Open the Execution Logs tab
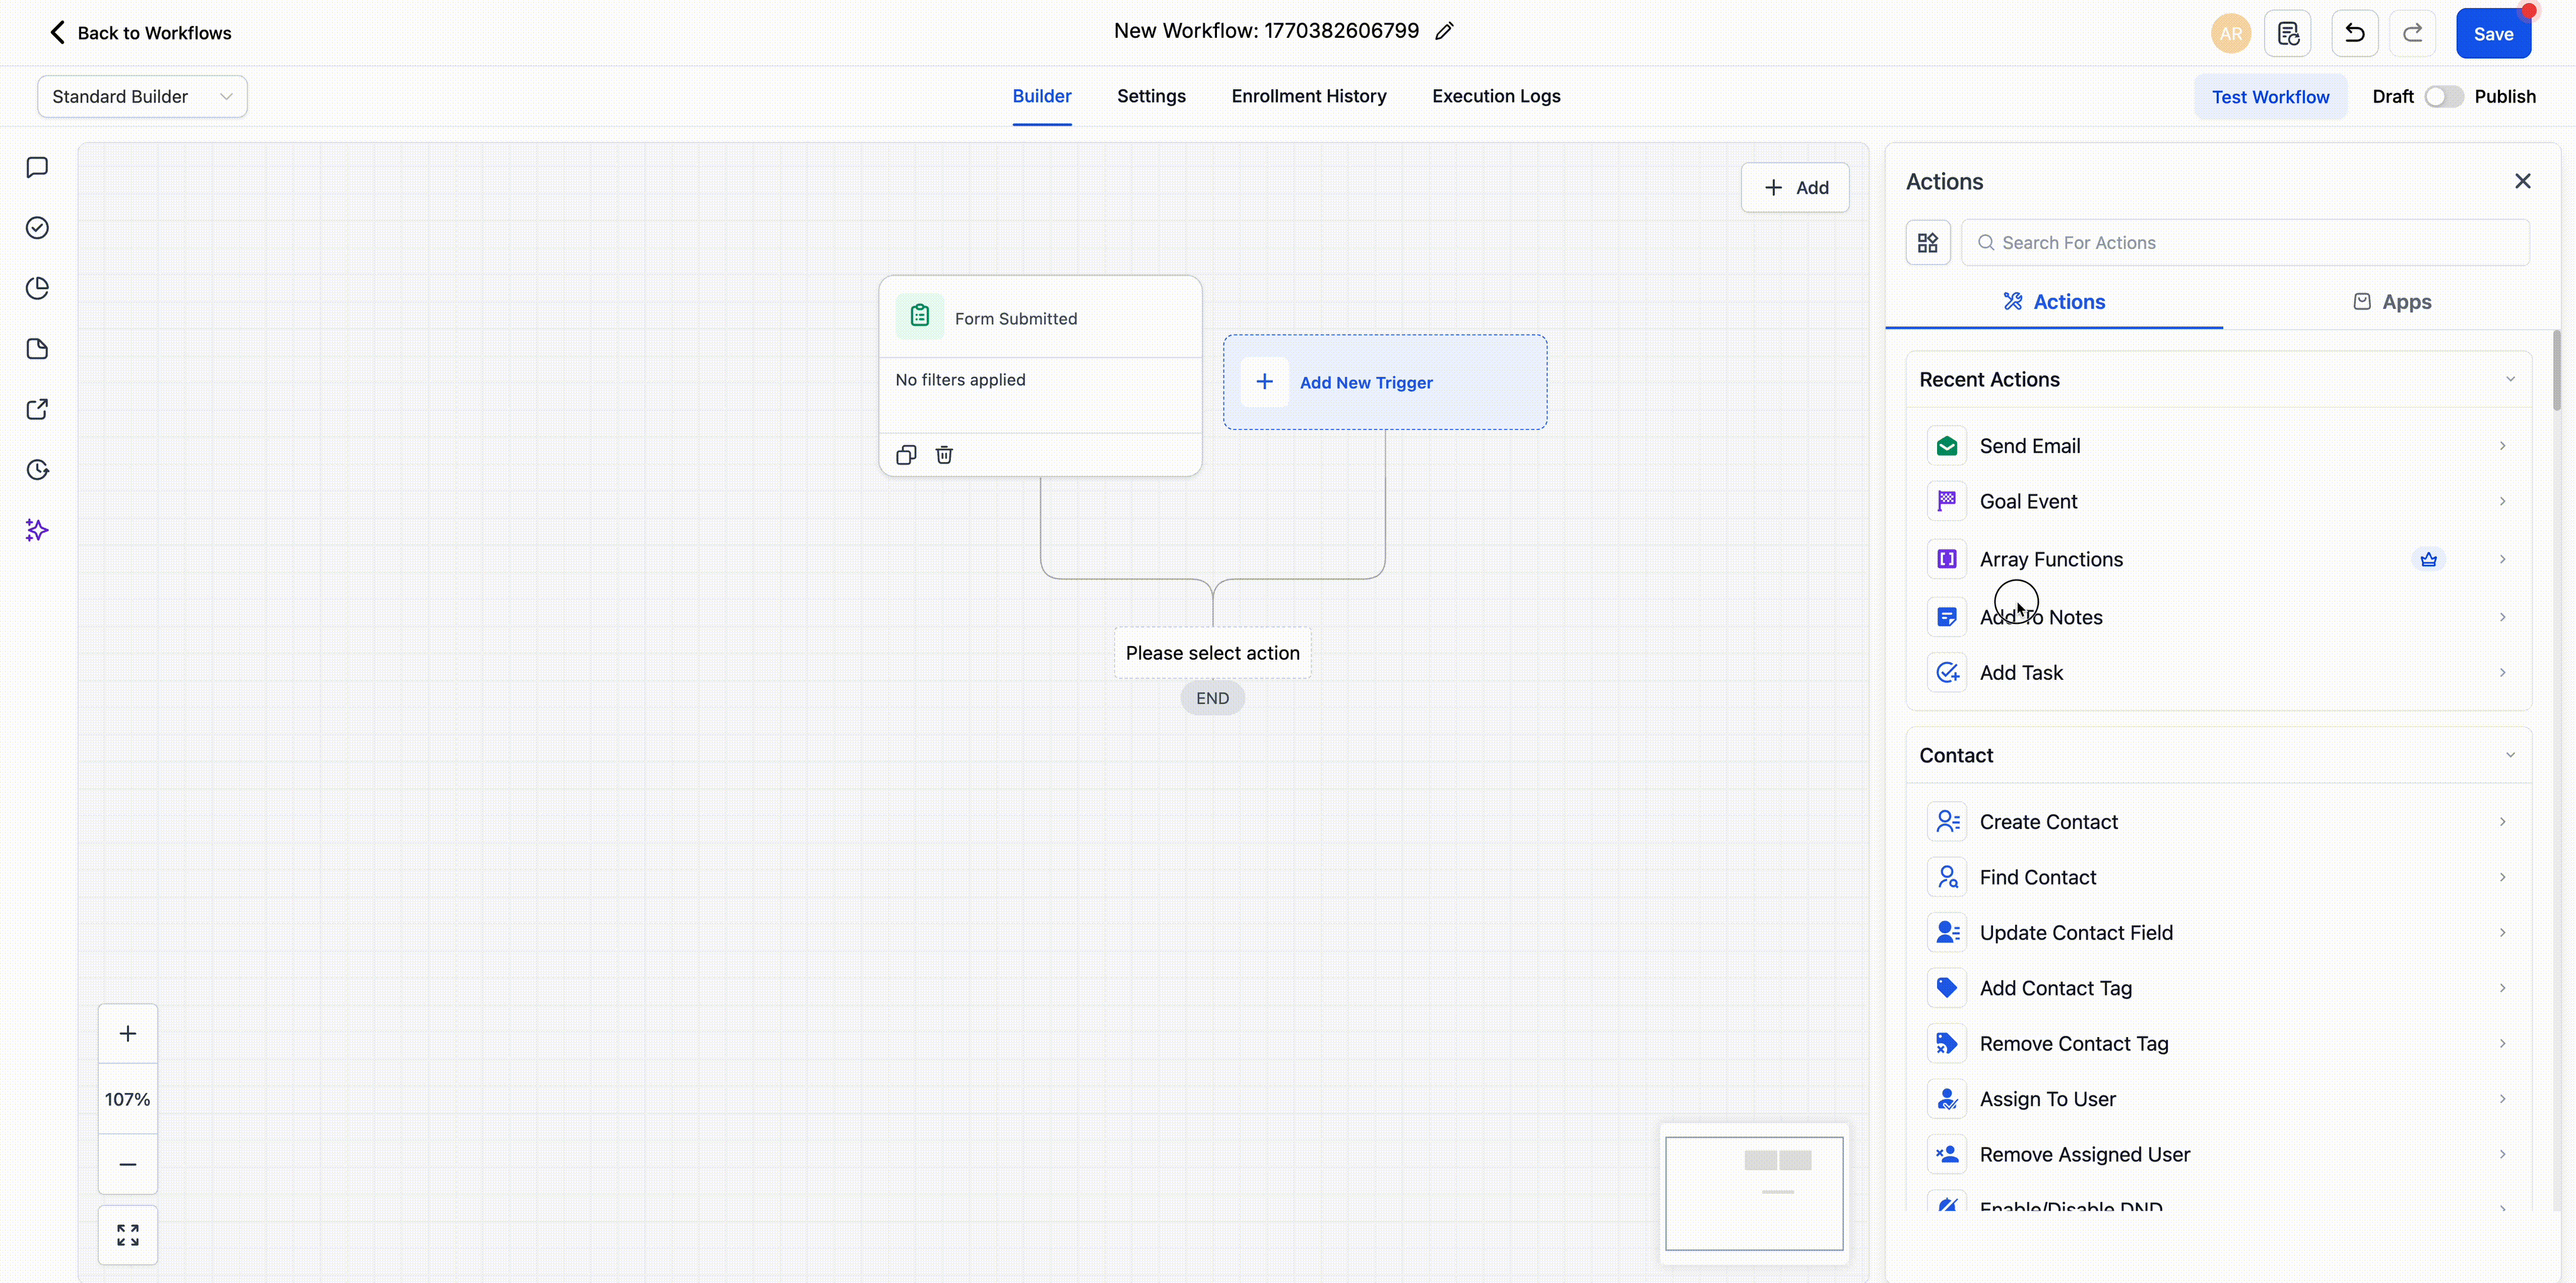 (1496, 96)
